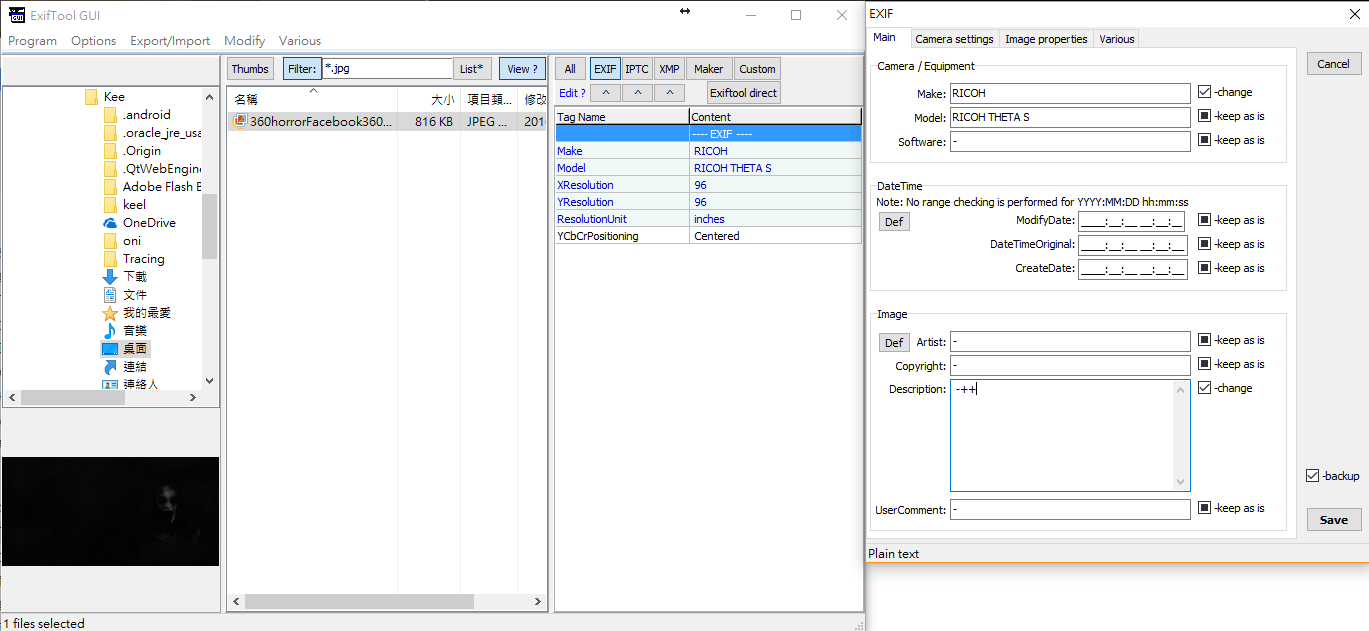This screenshot has height=631, width=1369.
Task: Open the Modify menu
Action: 245,41
